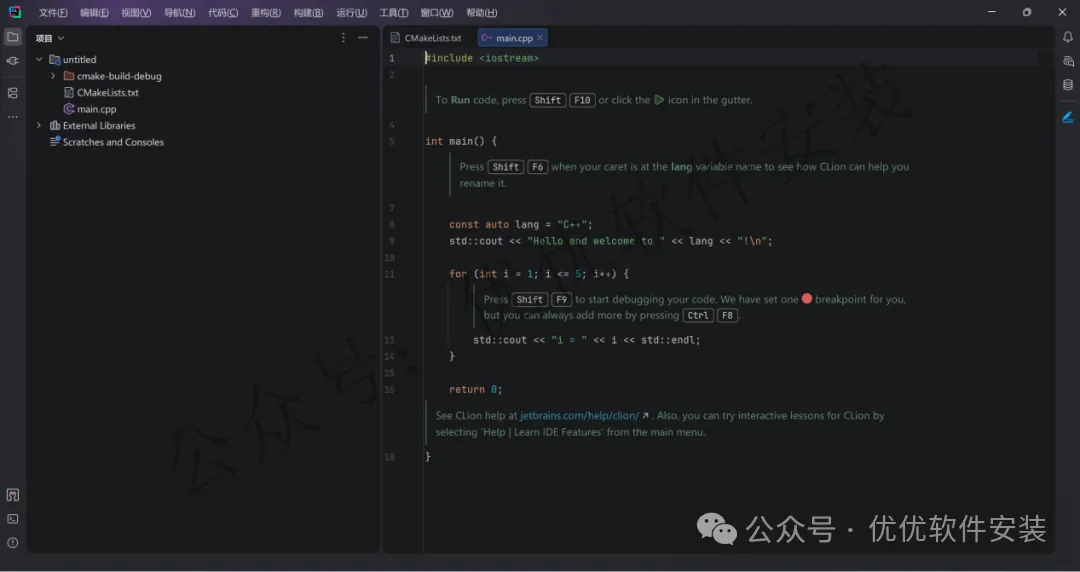Expand the cmake-build-debug folder
This screenshot has width=1080, height=572.
pyautogui.click(x=53, y=76)
